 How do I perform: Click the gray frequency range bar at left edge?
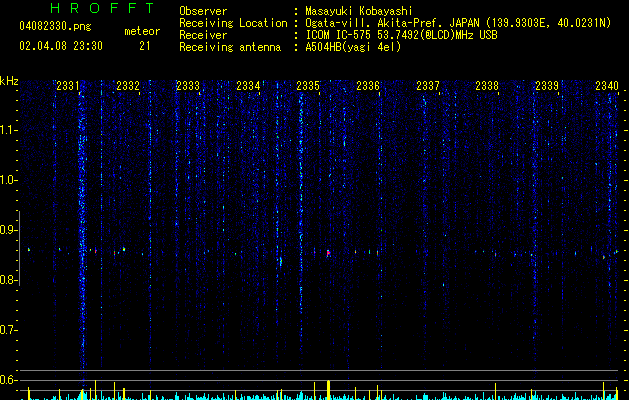click(19, 248)
